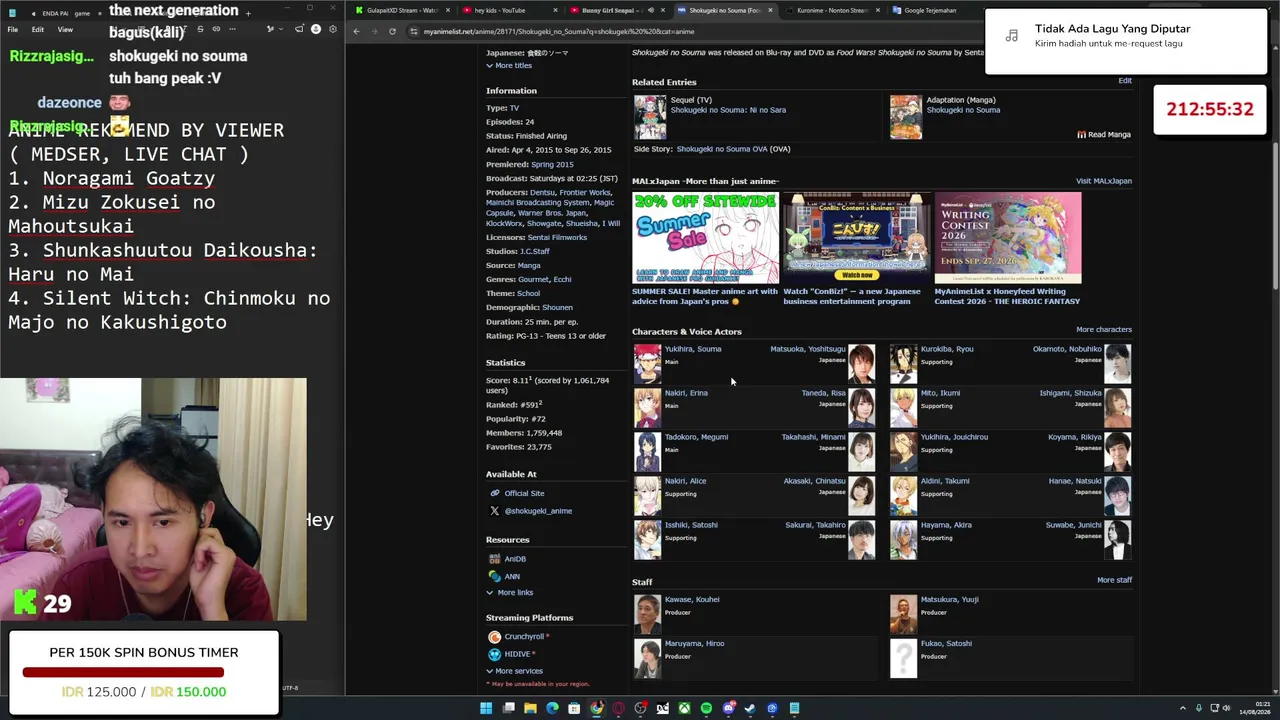
Task: Click the browser address bar URL
Action: 558,31
